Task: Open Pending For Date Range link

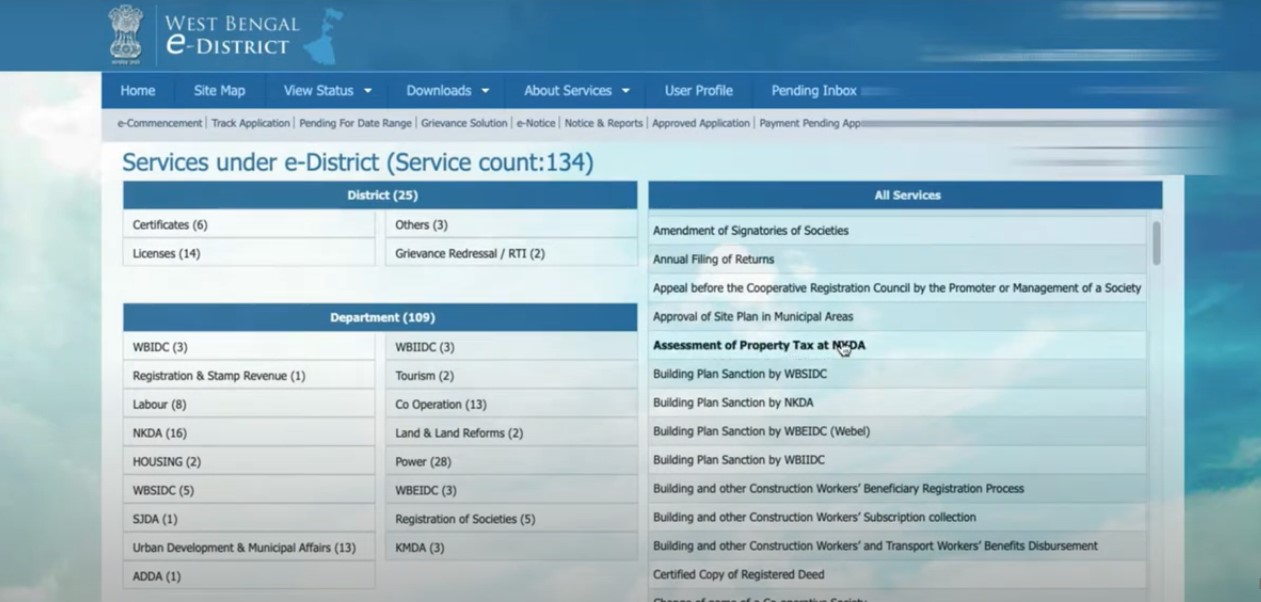Action: tap(355, 123)
